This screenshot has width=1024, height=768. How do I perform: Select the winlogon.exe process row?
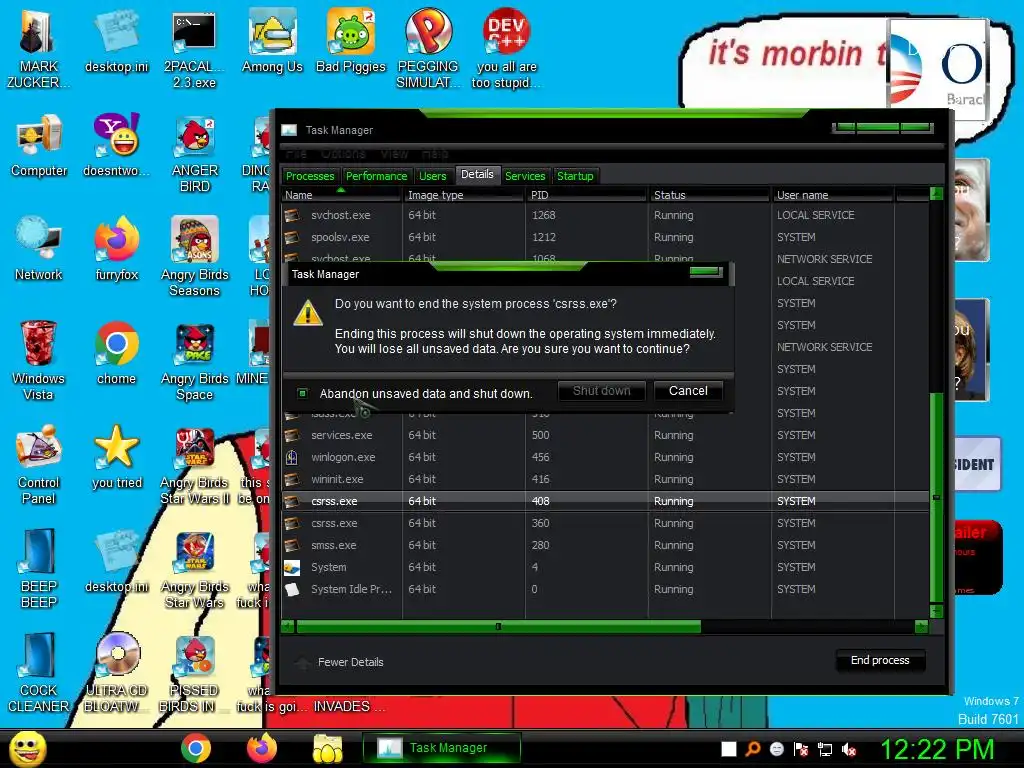605,457
